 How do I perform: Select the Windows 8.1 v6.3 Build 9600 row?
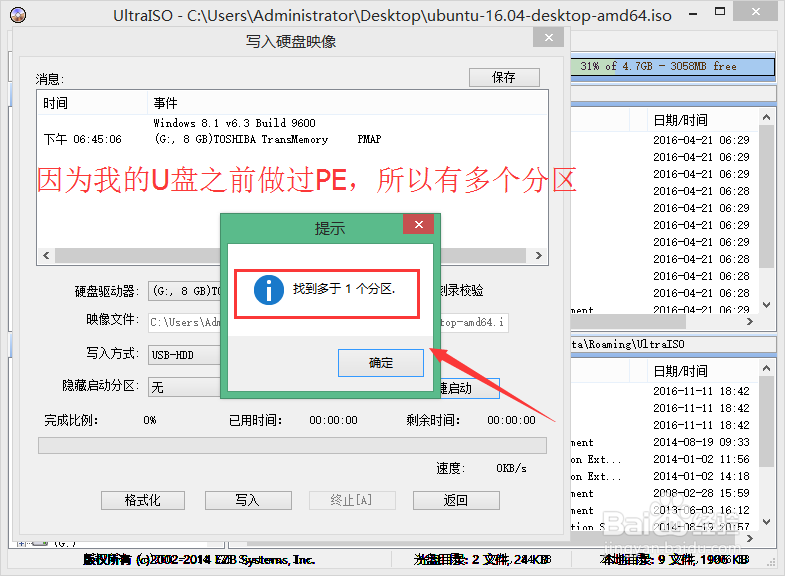coord(293,123)
